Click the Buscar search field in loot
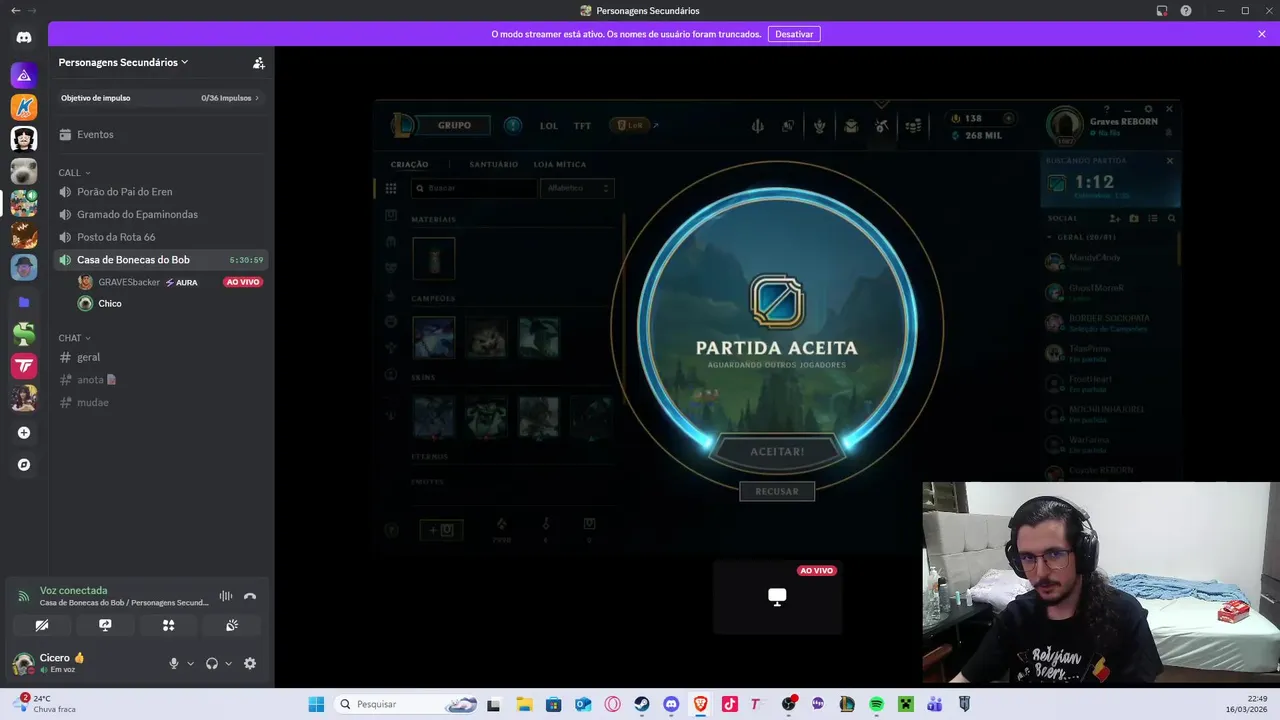Viewport: 1280px width, 720px height. [x=474, y=188]
